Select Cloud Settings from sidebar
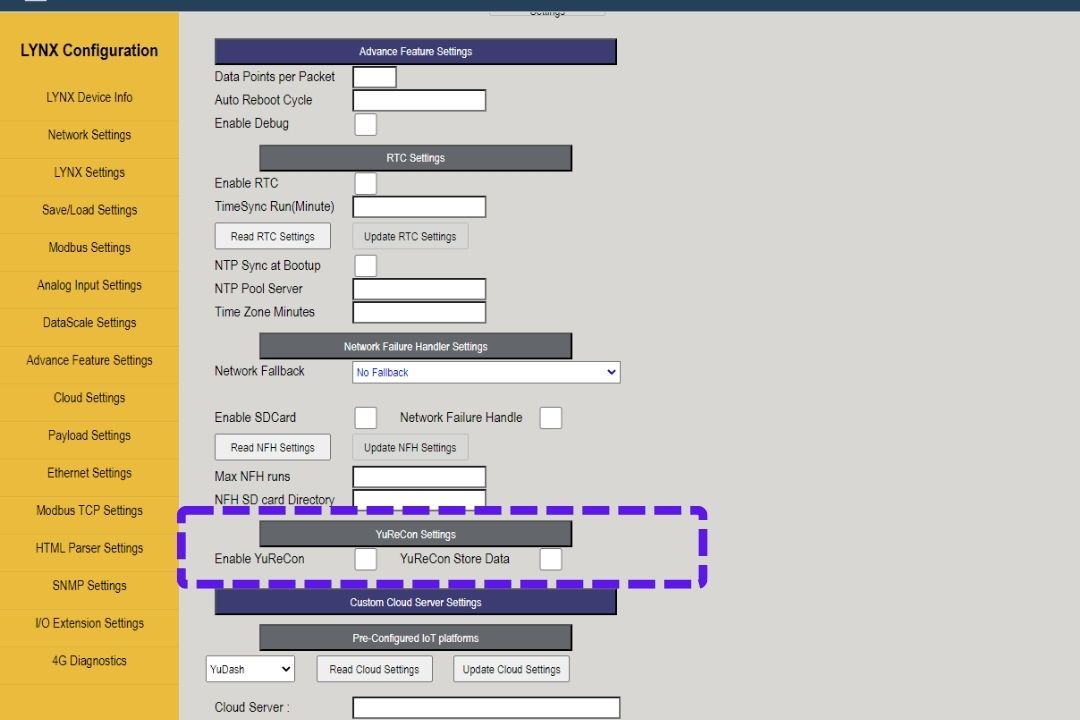Viewport: 1080px width, 720px height. click(x=89, y=398)
